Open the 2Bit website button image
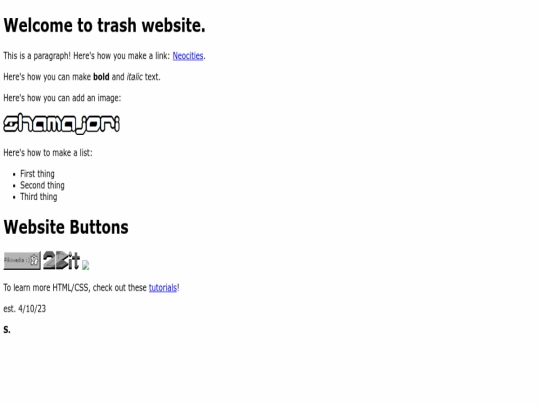 61,260
